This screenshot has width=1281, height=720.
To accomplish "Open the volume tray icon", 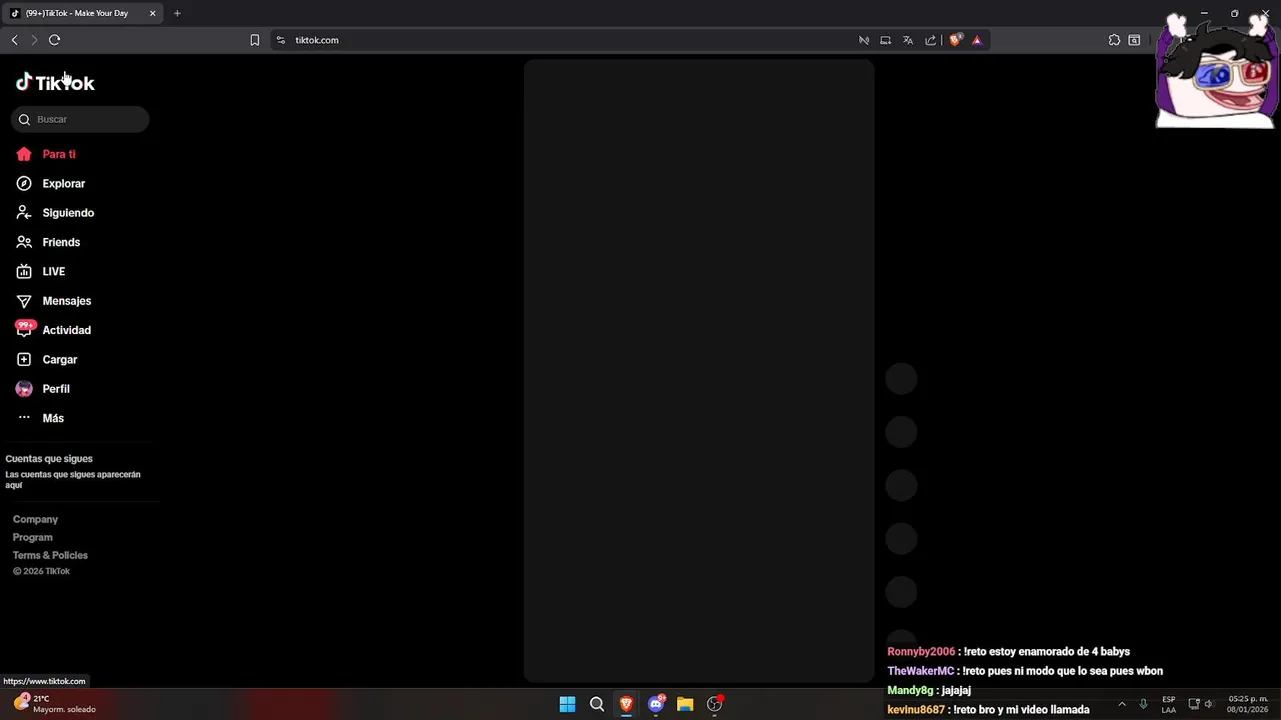I will coord(1209,704).
